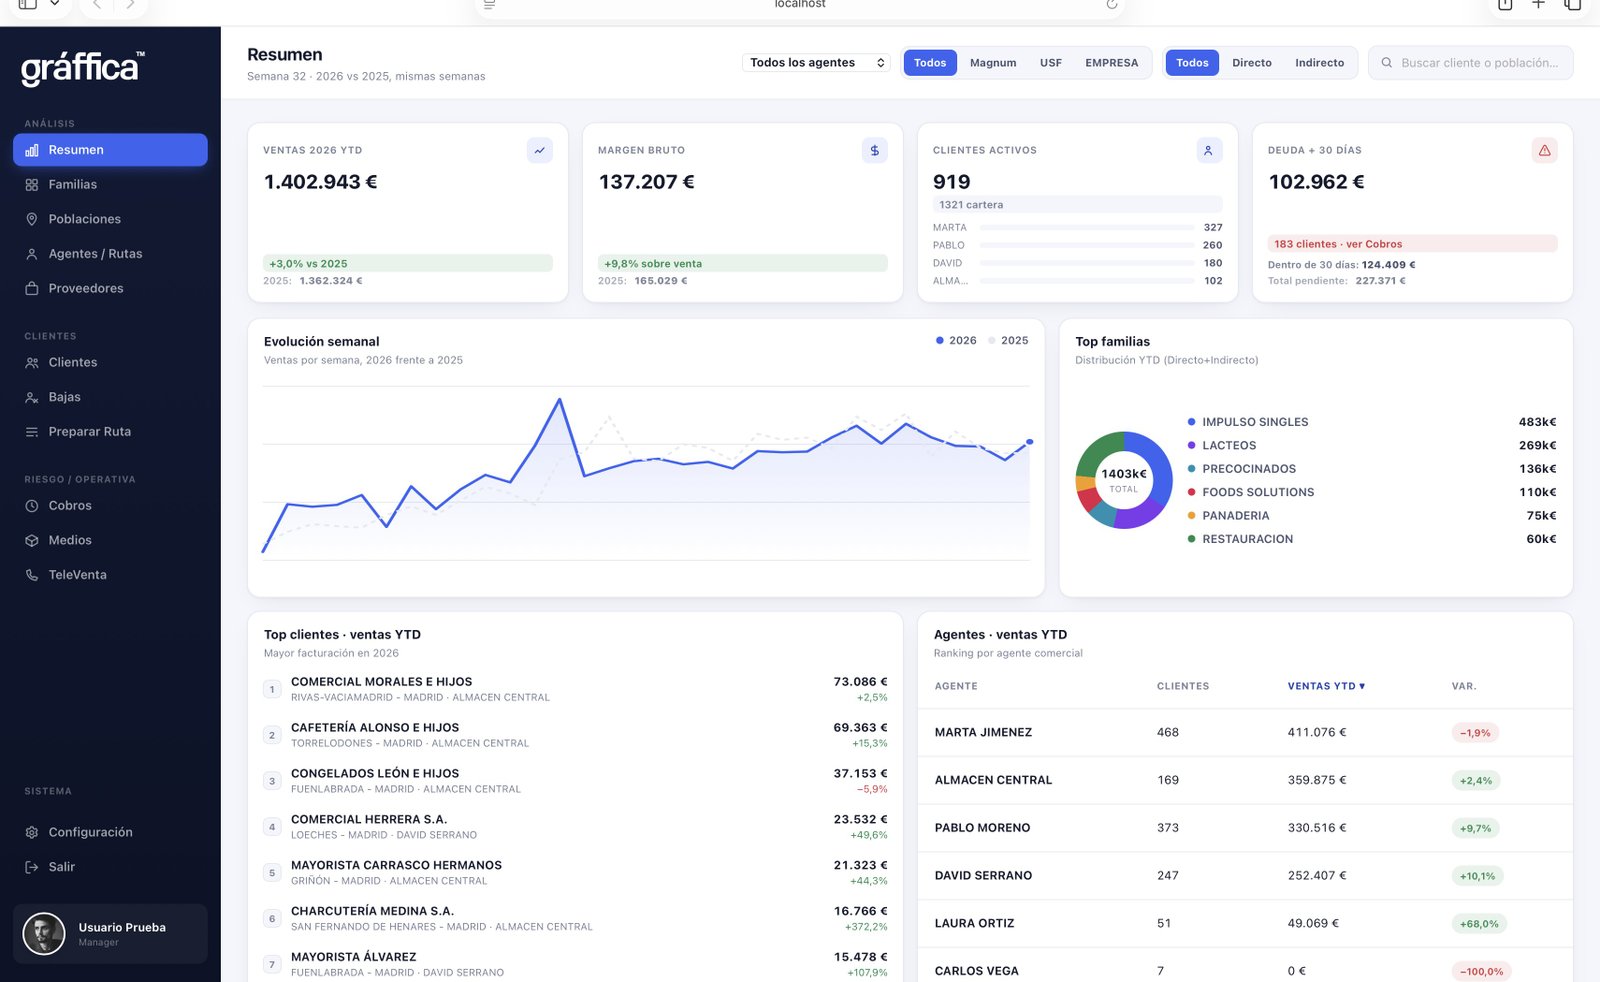Viewport: 1600px width, 982px height.
Task: Open the MARTA JIMENEZ agent row
Action: 1245,733
